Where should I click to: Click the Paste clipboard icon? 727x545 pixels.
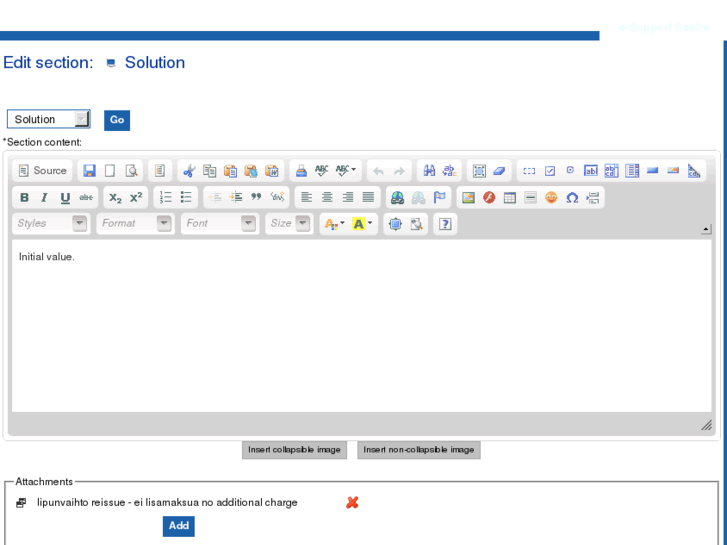[230, 171]
